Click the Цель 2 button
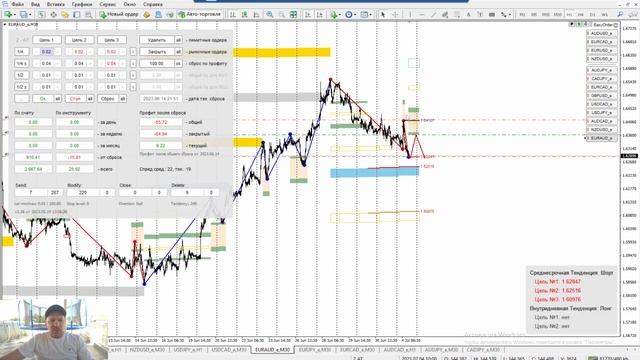Viewport: 640px width, 360px height. (x=79, y=40)
